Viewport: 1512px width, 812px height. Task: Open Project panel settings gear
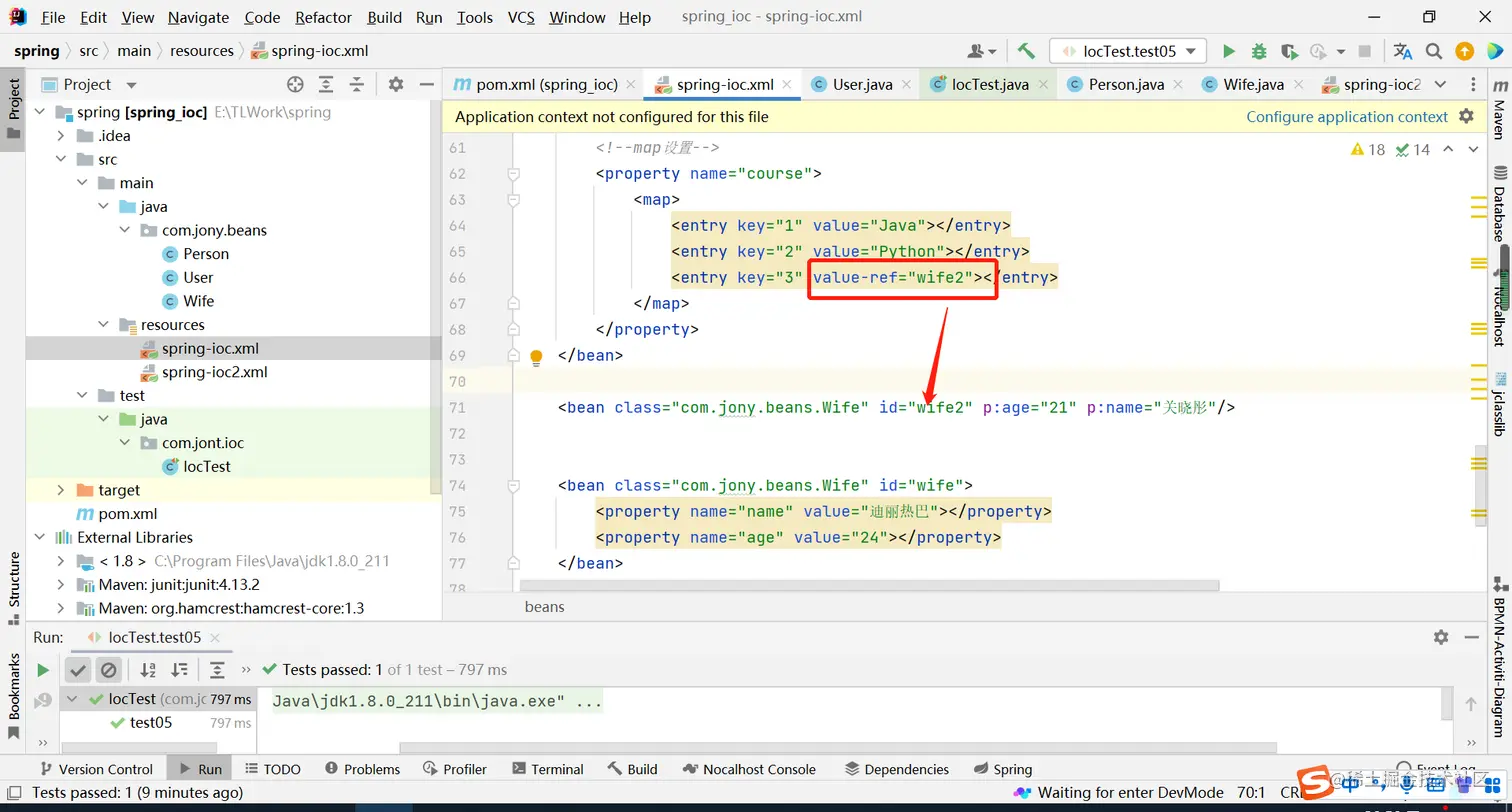(x=396, y=85)
